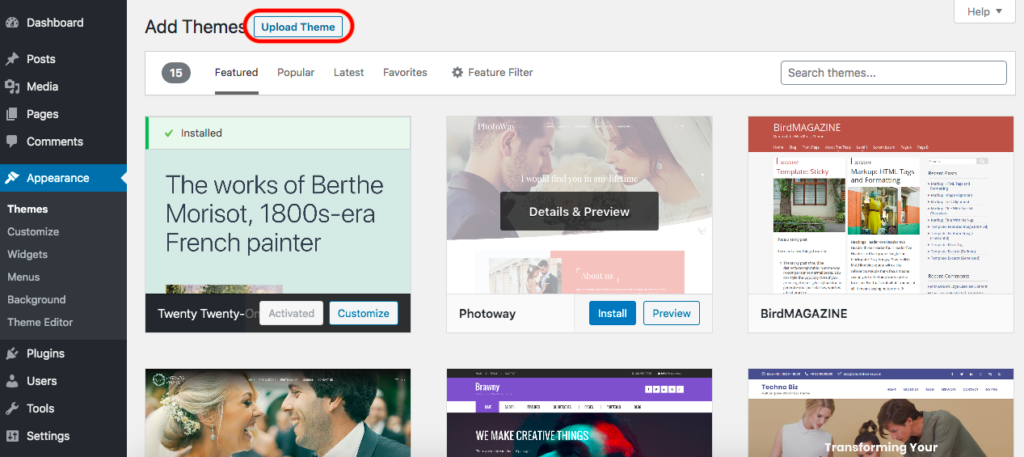Install the Photoway theme
This screenshot has height=457, width=1024.
pyautogui.click(x=613, y=313)
